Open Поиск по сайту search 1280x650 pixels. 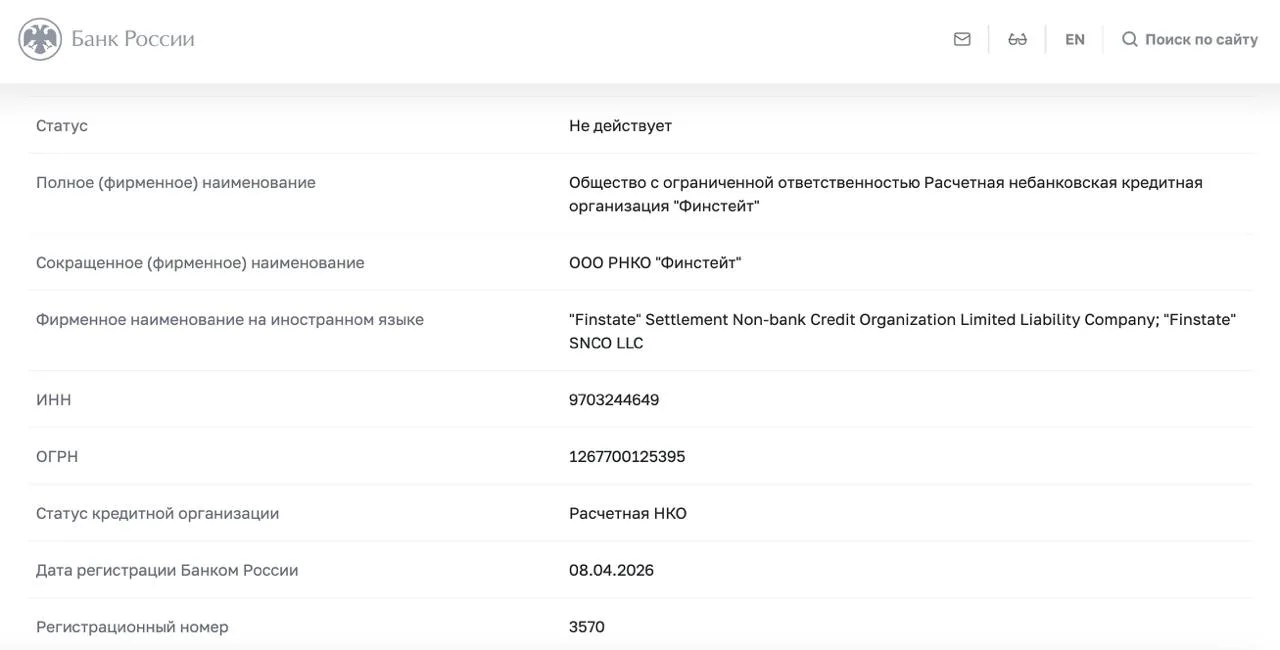pyautogui.click(x=1201, y=39)
